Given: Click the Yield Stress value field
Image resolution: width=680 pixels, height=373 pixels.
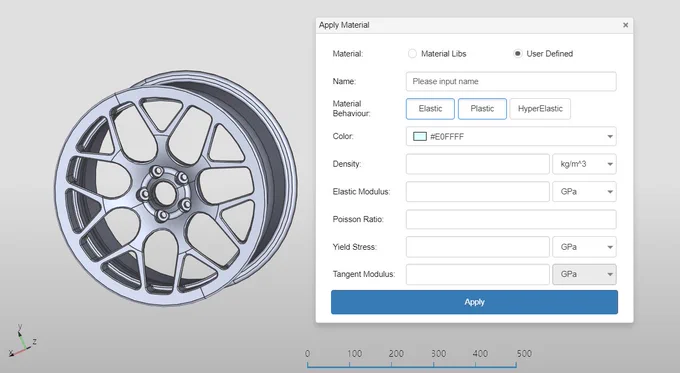Looking at the screenshot, I should click(477, 247).
